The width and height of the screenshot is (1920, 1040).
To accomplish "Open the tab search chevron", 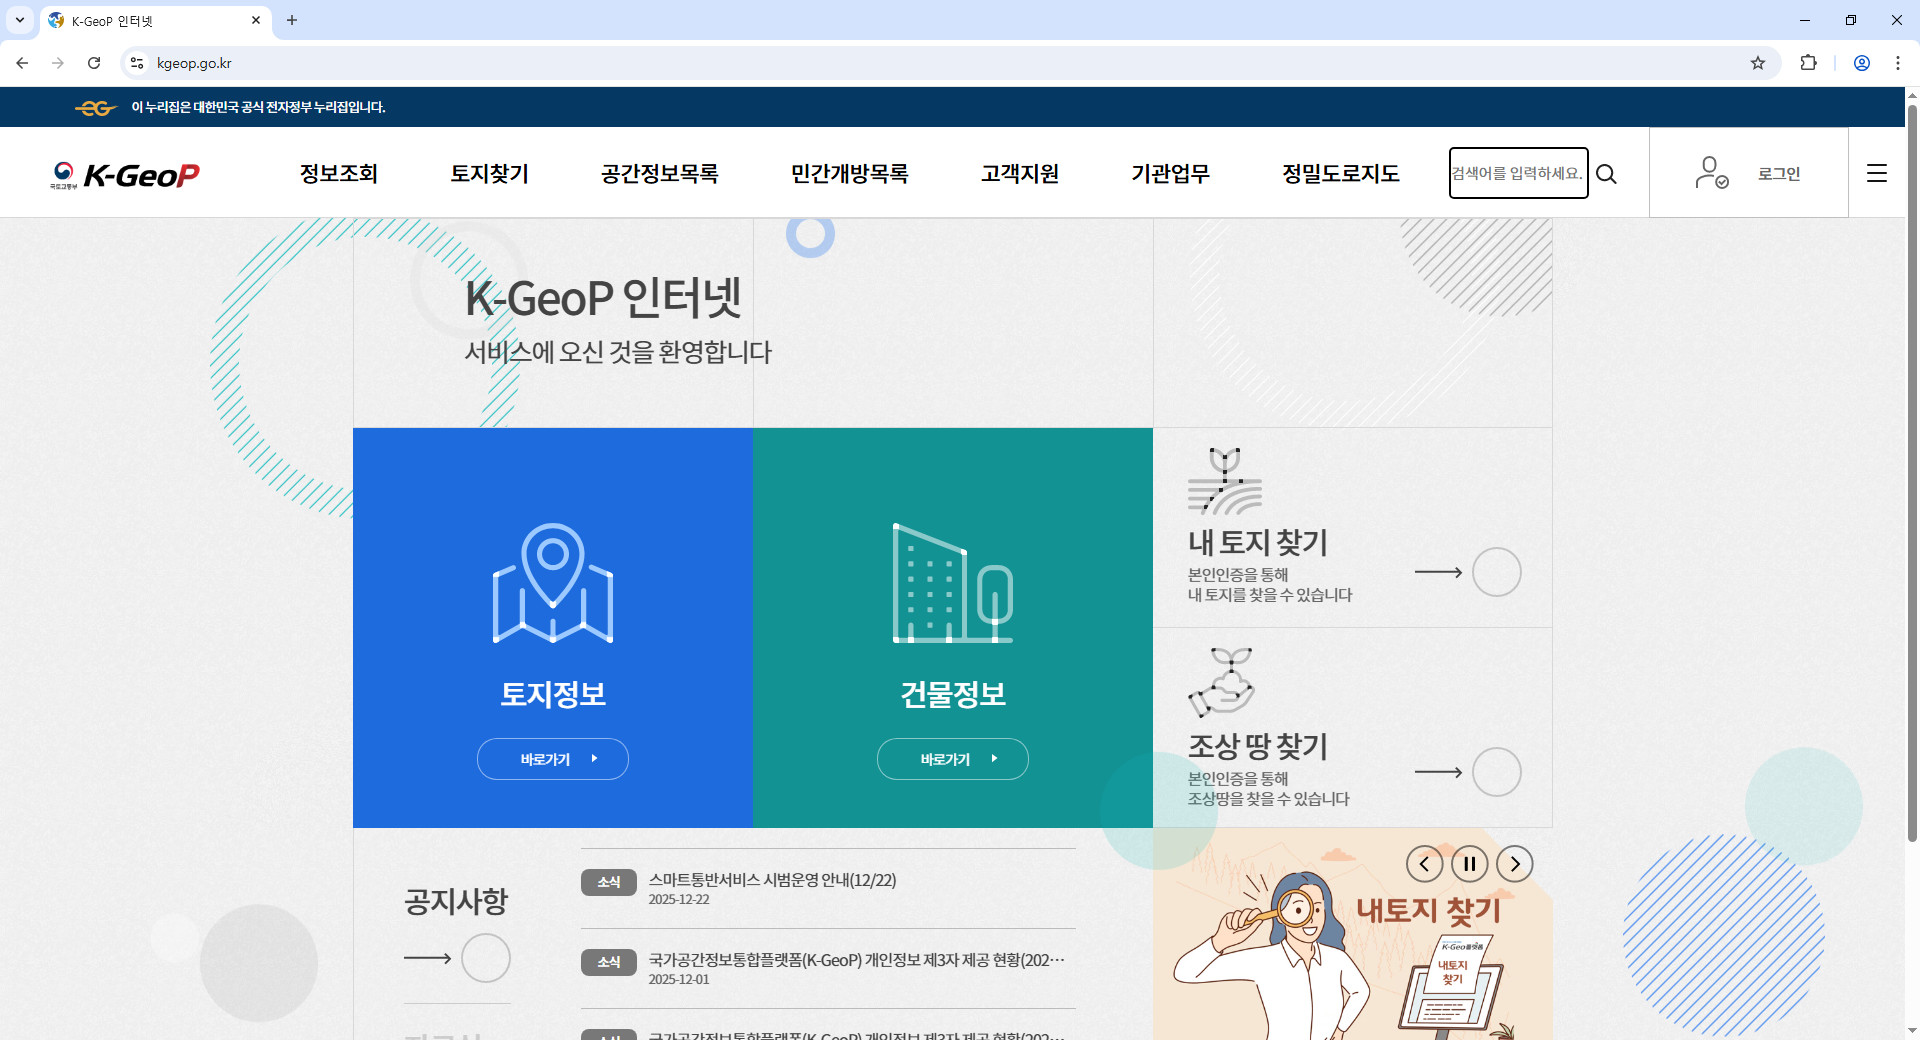I will coord(19,20).
